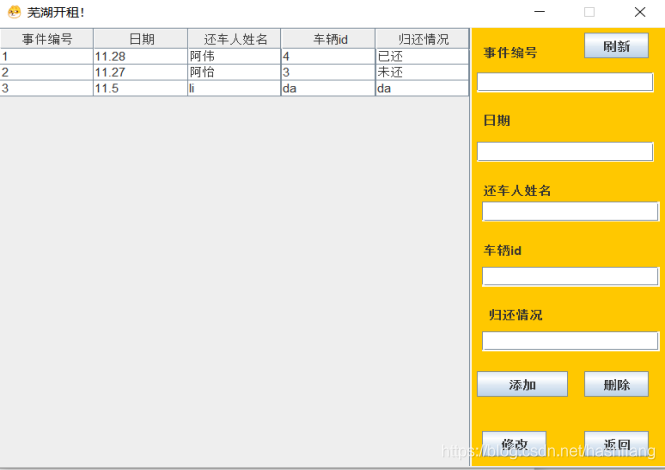Select vehicle id cell in 阿怡 row
This screenshot has height=470, width=665.
(328, 72)
